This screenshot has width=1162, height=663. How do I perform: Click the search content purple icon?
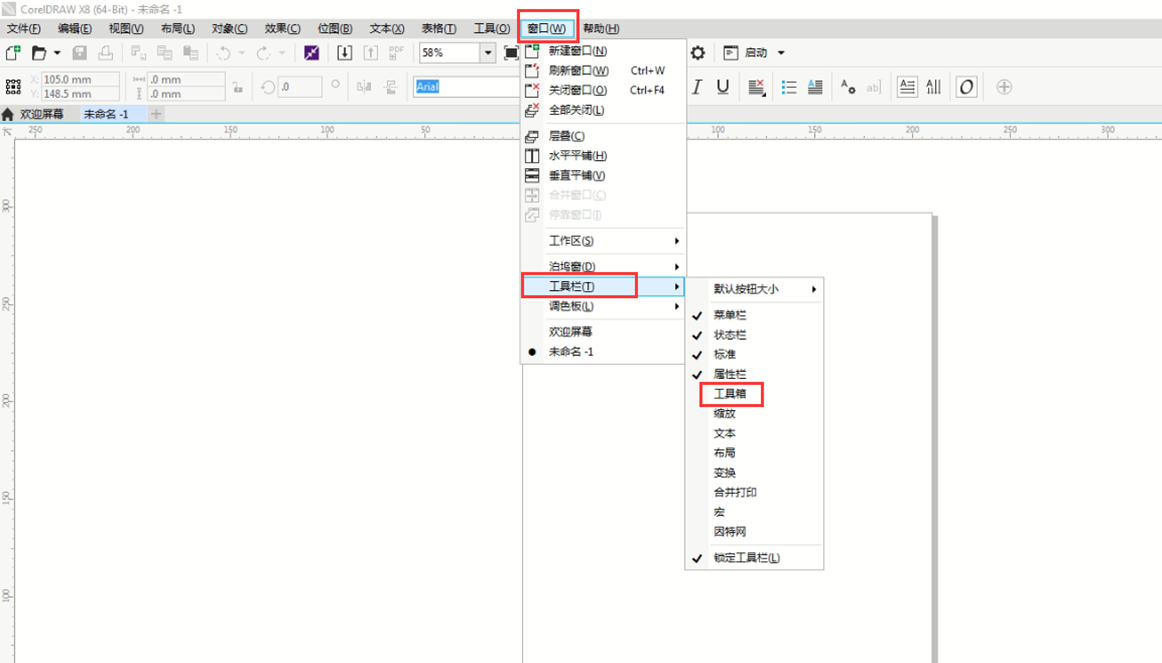pos(311,53)
